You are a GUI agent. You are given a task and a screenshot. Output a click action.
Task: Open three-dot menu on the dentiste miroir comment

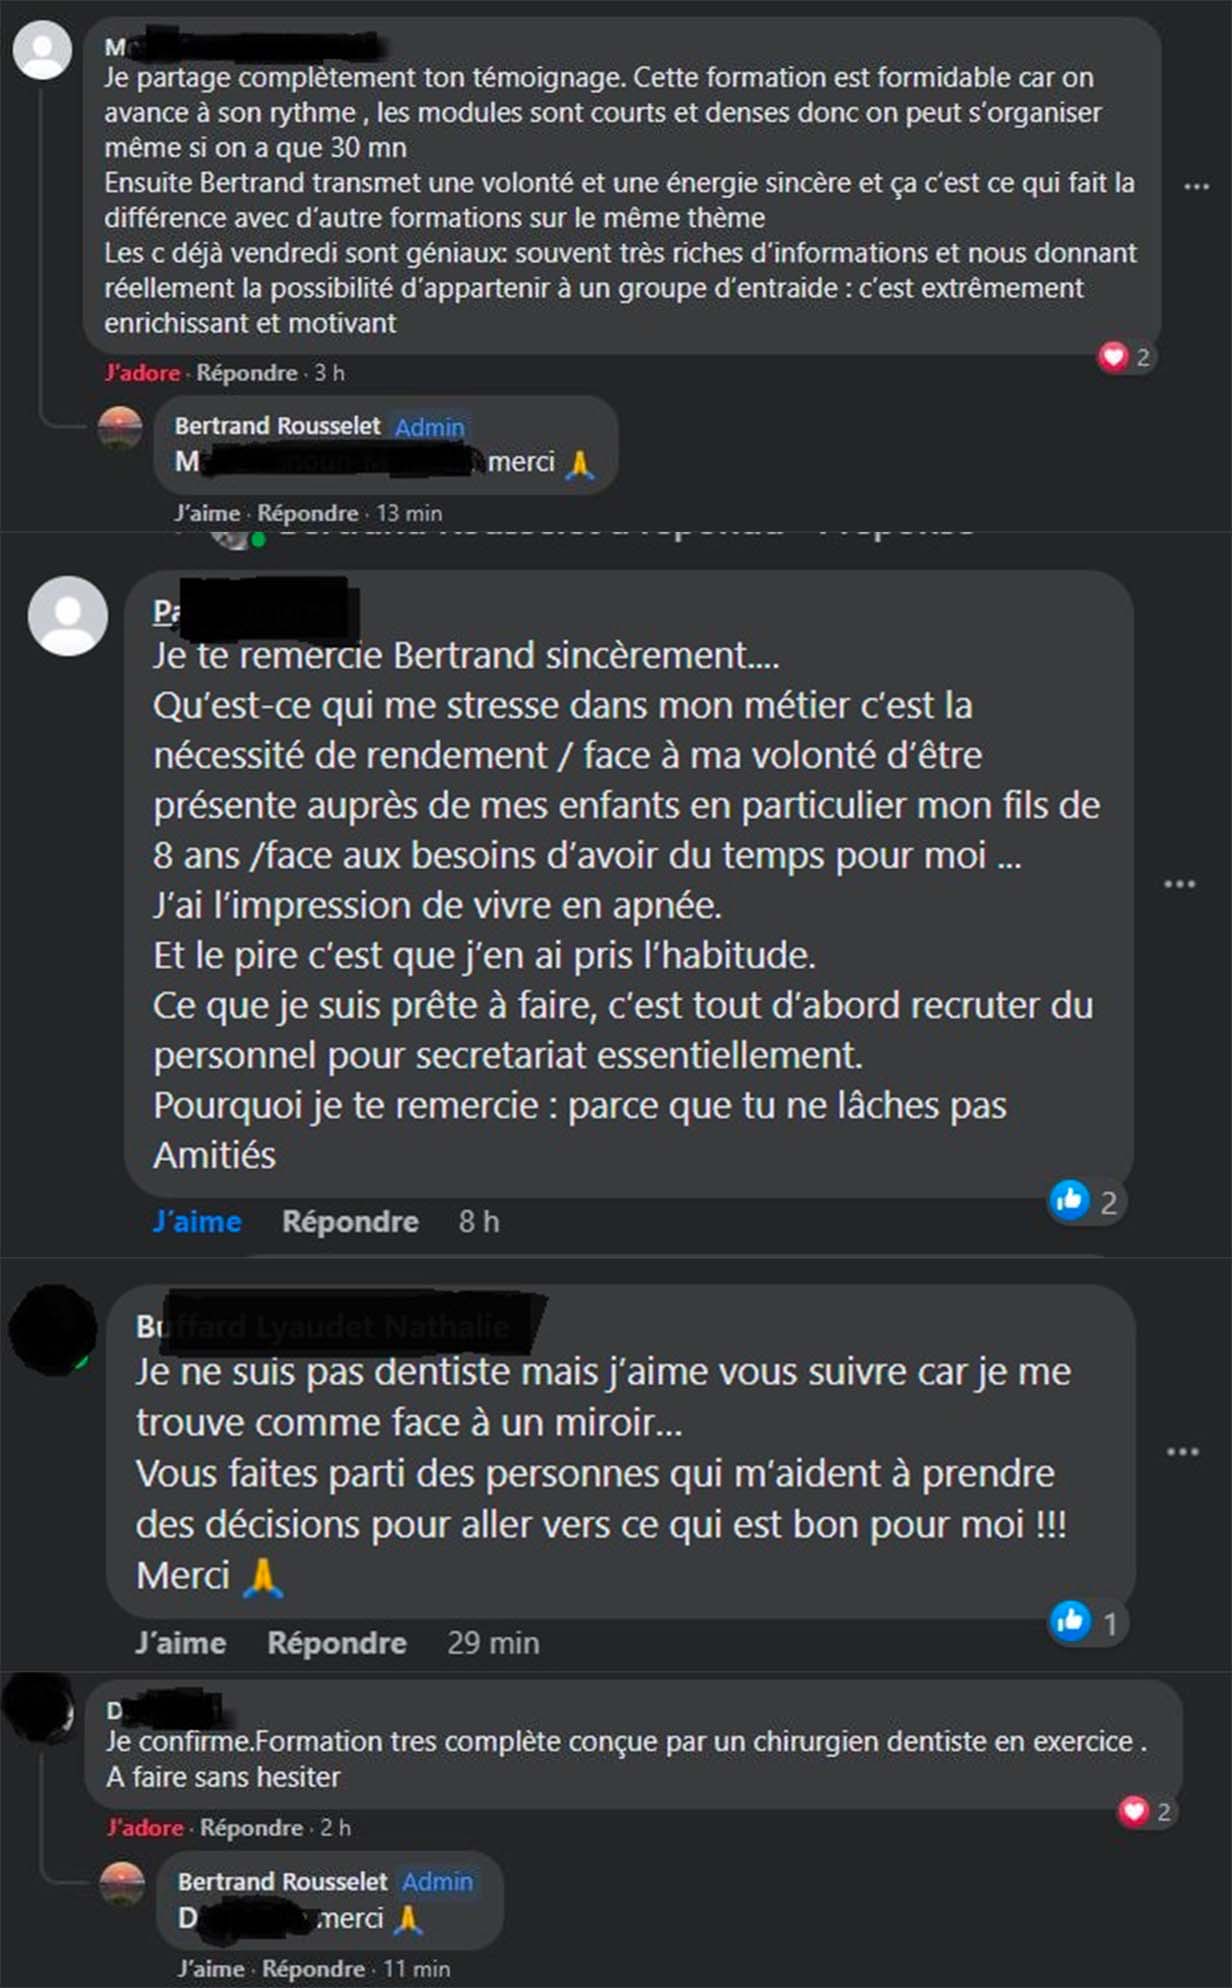(x=1182, y=1452)
